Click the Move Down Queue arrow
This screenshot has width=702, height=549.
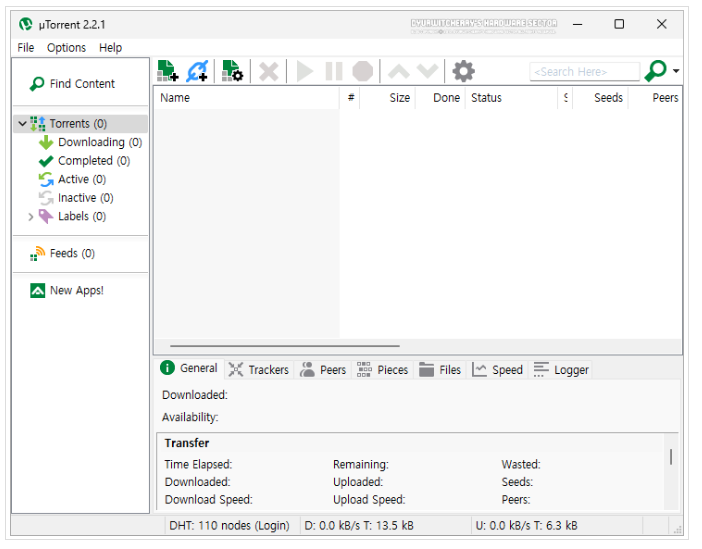pyautogui.click(x=427, y=71)
